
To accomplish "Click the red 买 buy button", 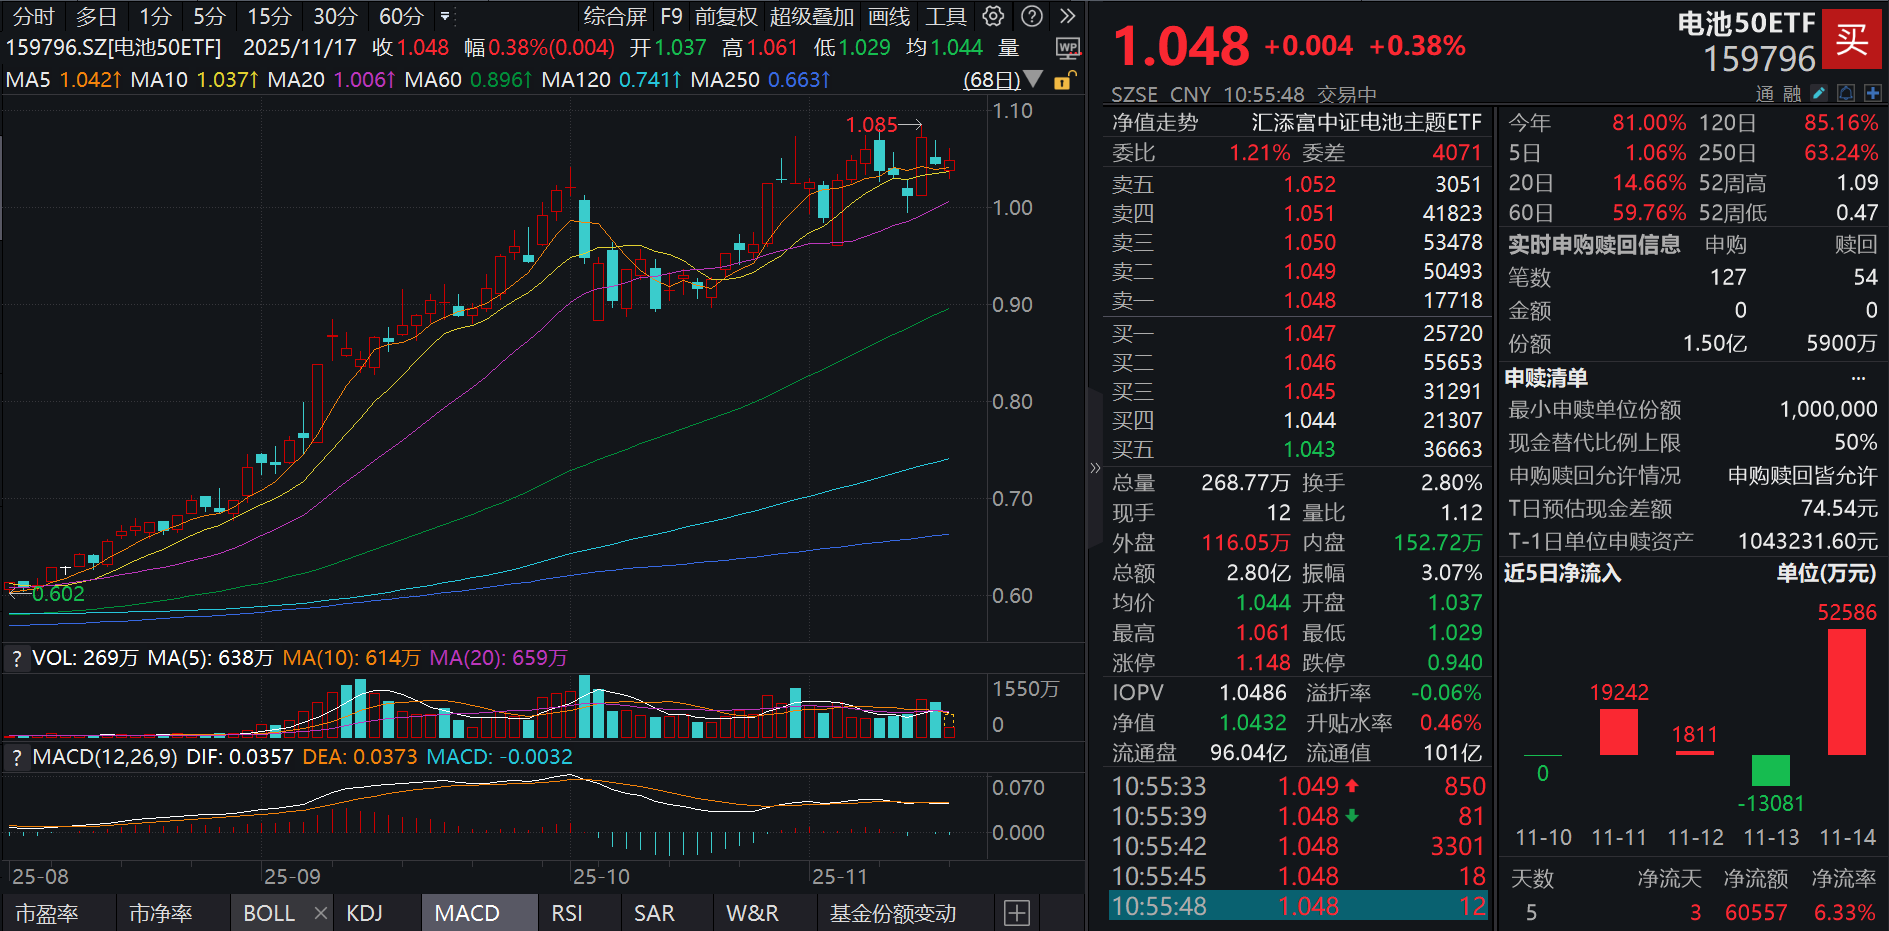I will tap(1852, 40).
